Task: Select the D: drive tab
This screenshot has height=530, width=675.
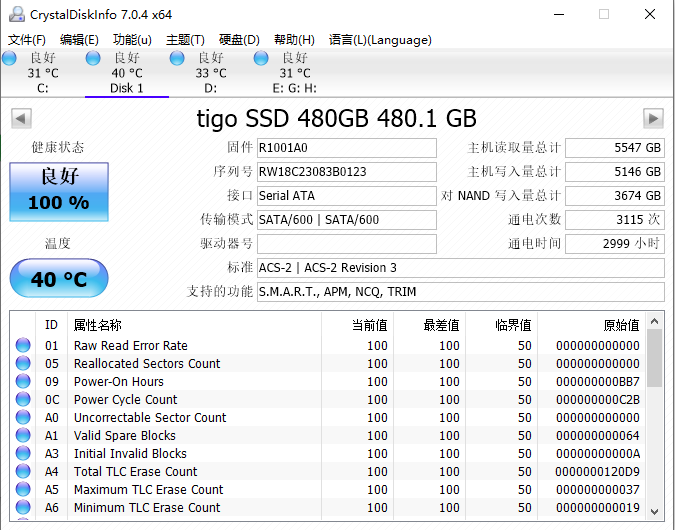Action: 211,73
